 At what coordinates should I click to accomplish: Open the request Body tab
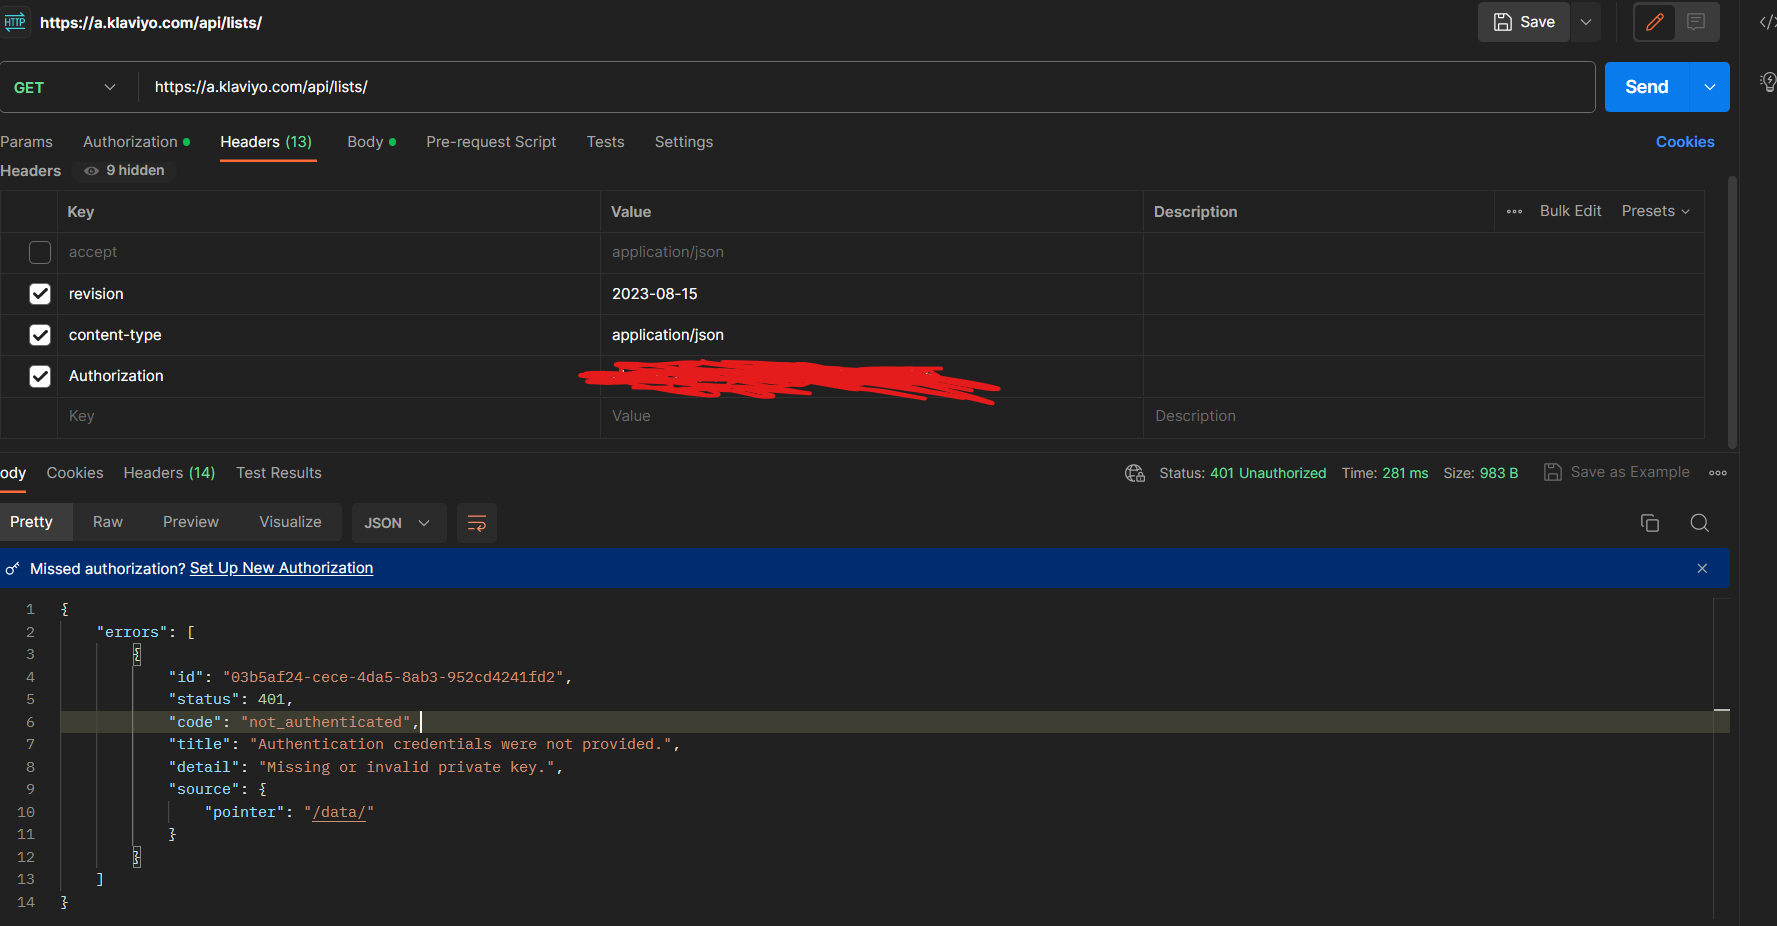(371, 142)
